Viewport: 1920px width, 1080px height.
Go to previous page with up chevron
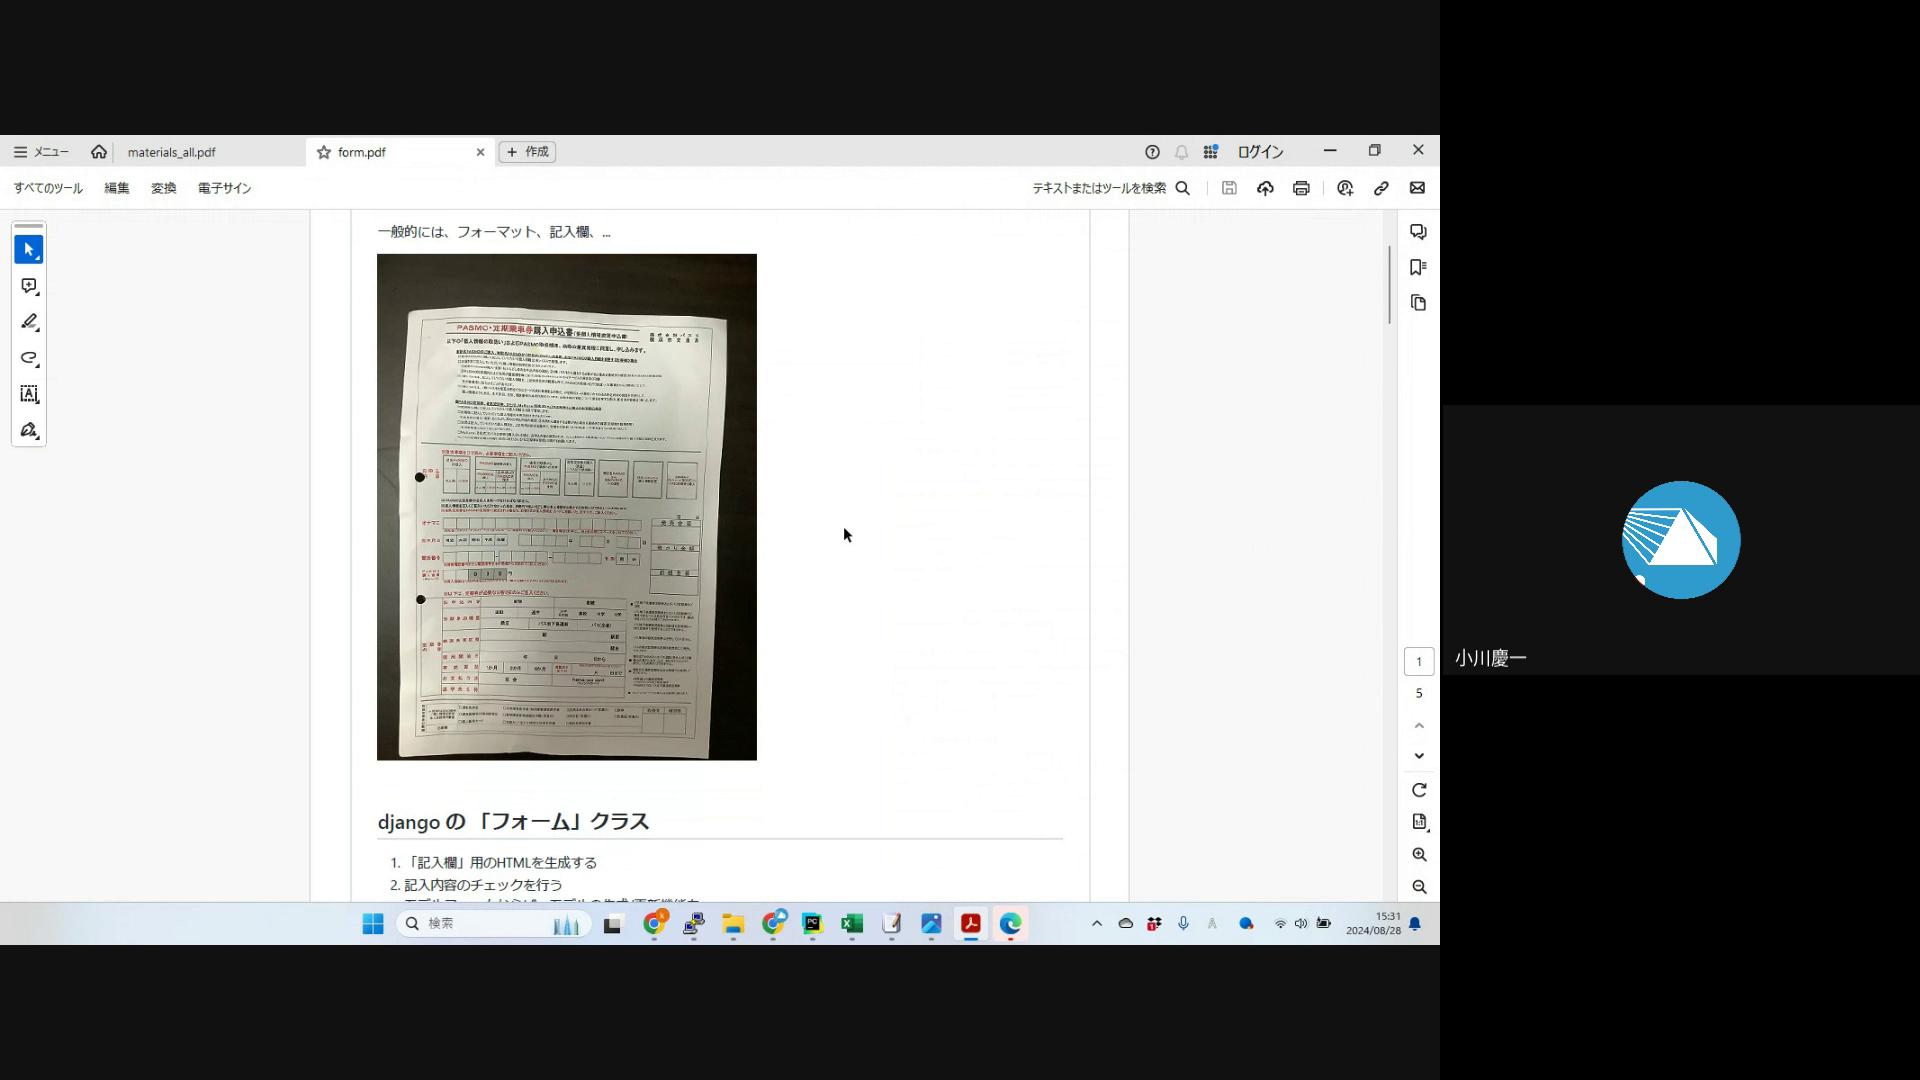(1419, 726)
